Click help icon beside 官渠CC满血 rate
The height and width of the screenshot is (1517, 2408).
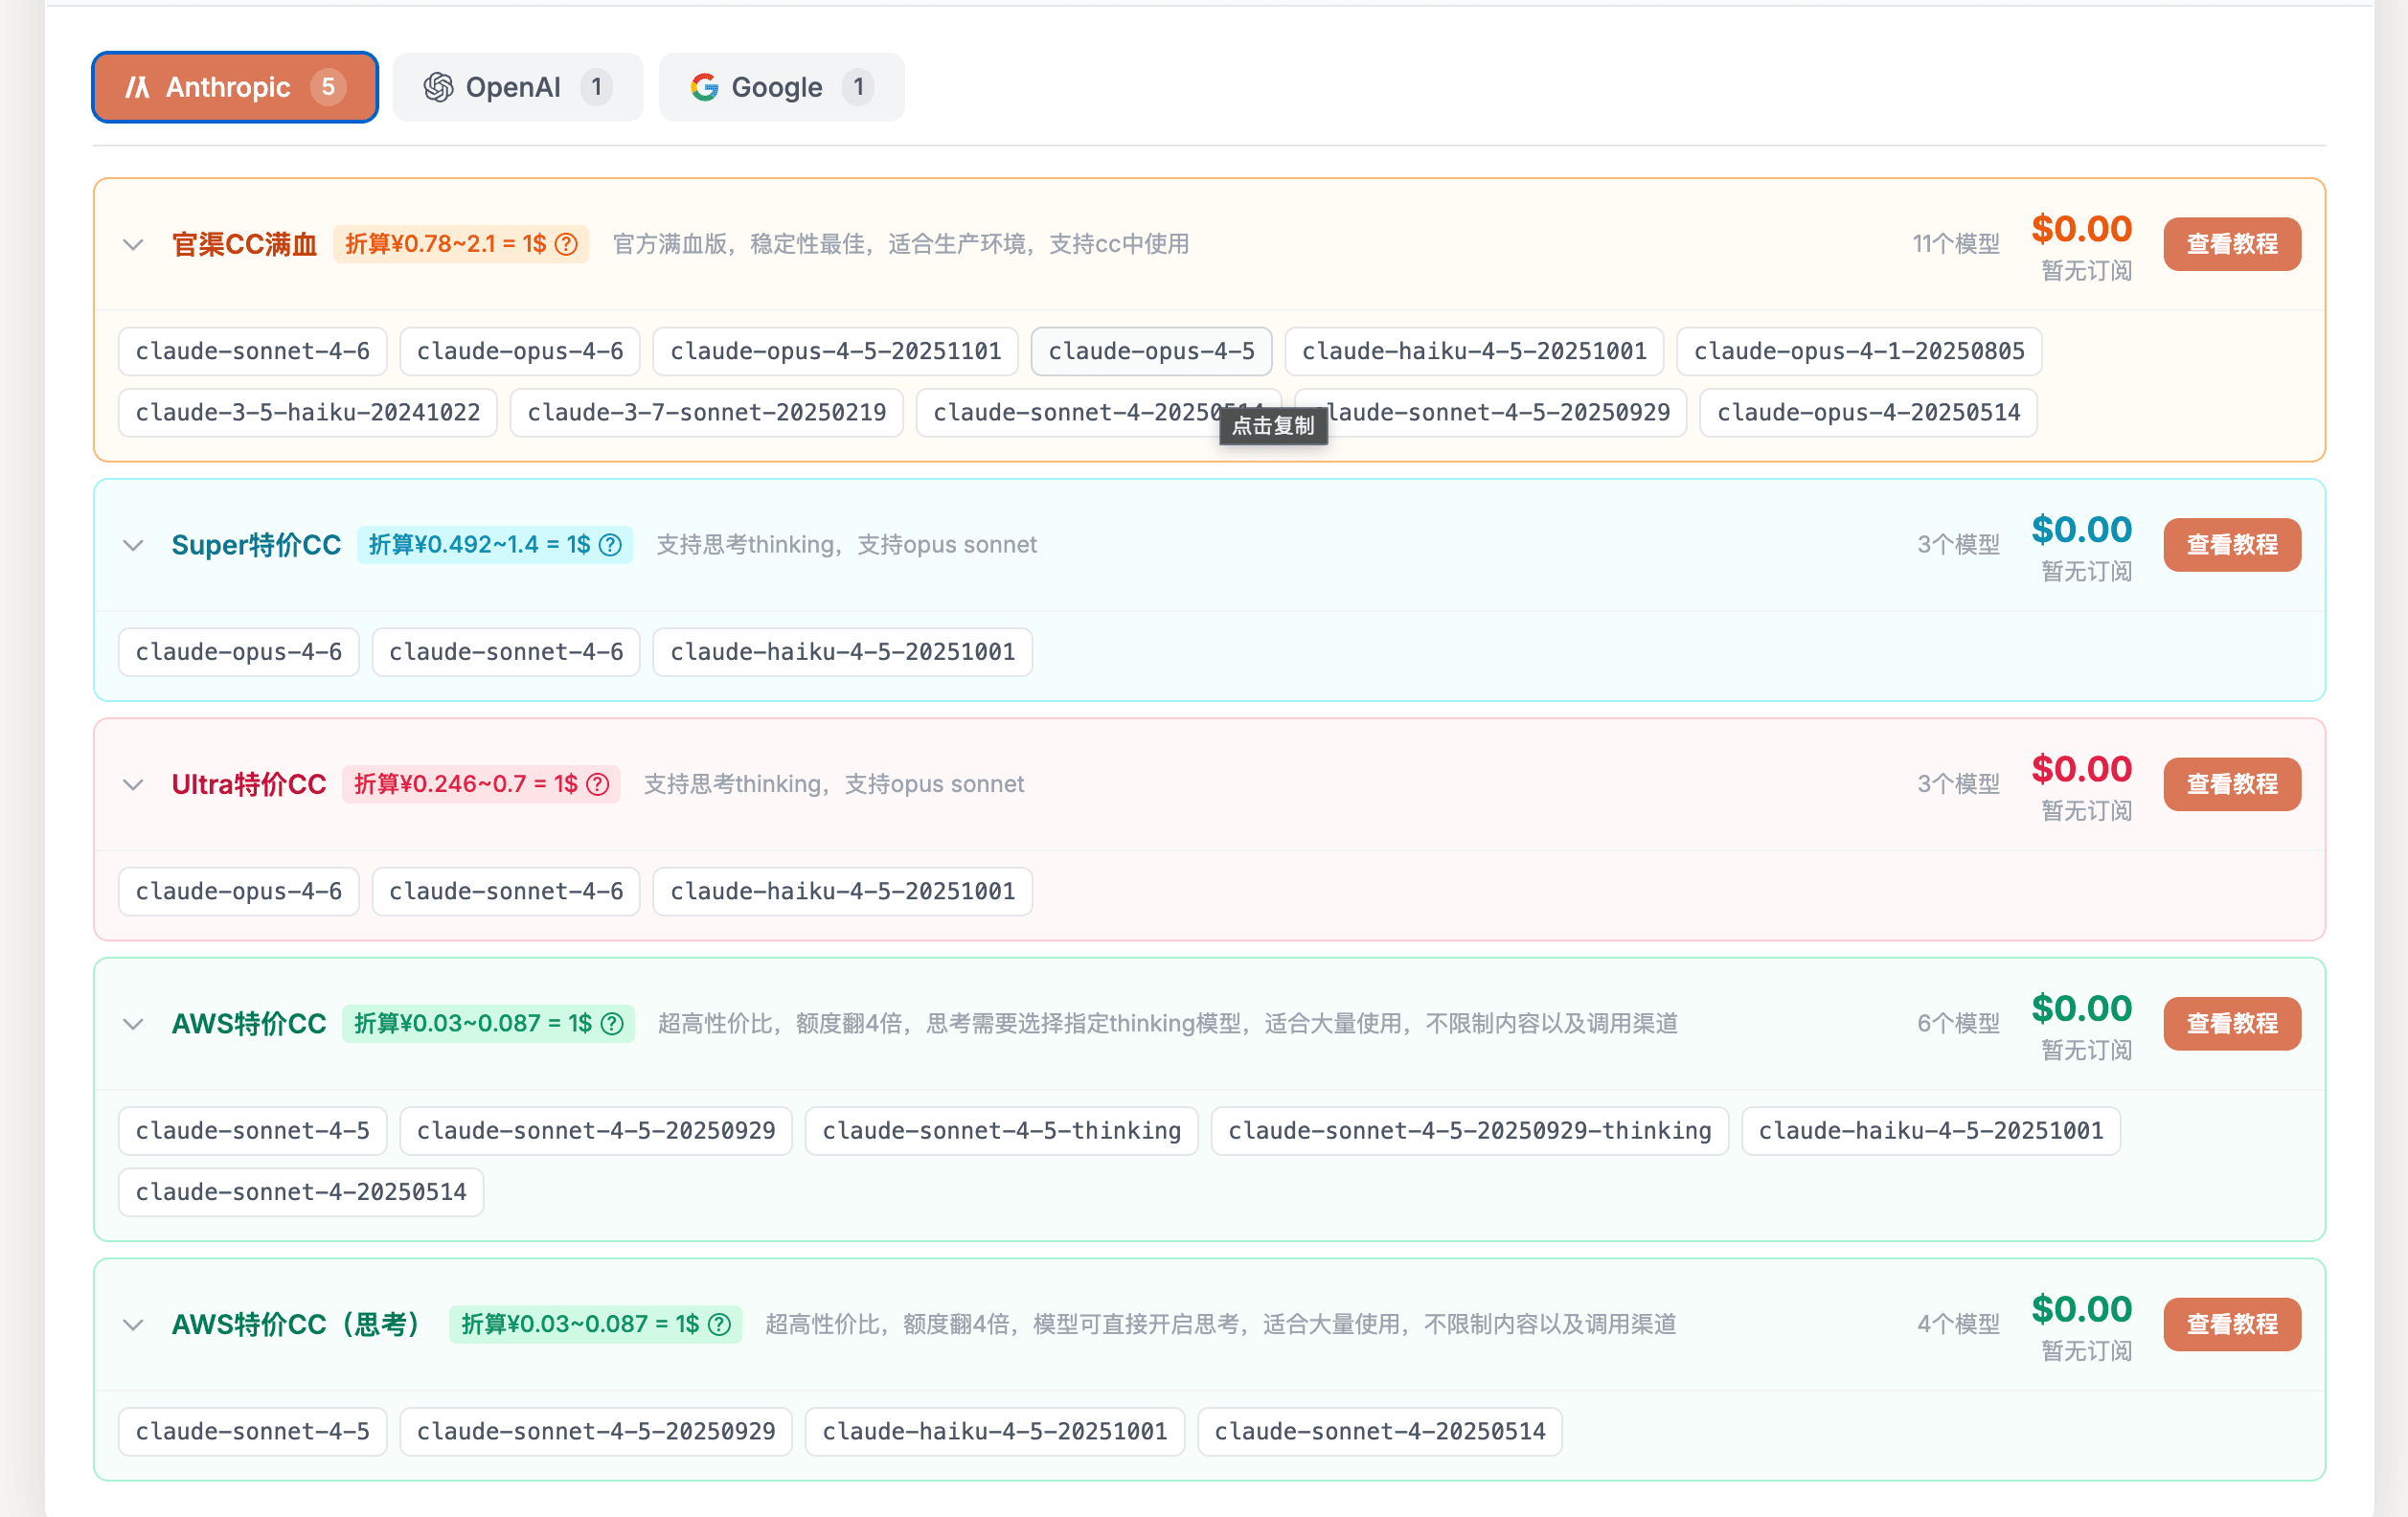point(566,244)
